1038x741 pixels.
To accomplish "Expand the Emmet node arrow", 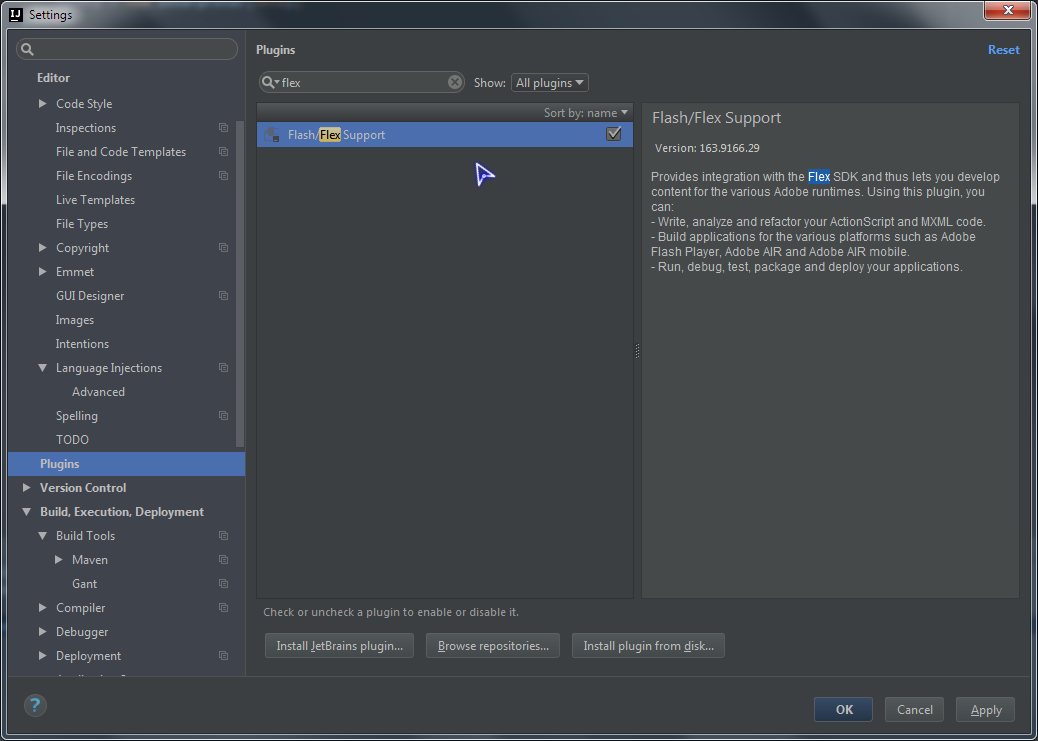I will [42, 272].
